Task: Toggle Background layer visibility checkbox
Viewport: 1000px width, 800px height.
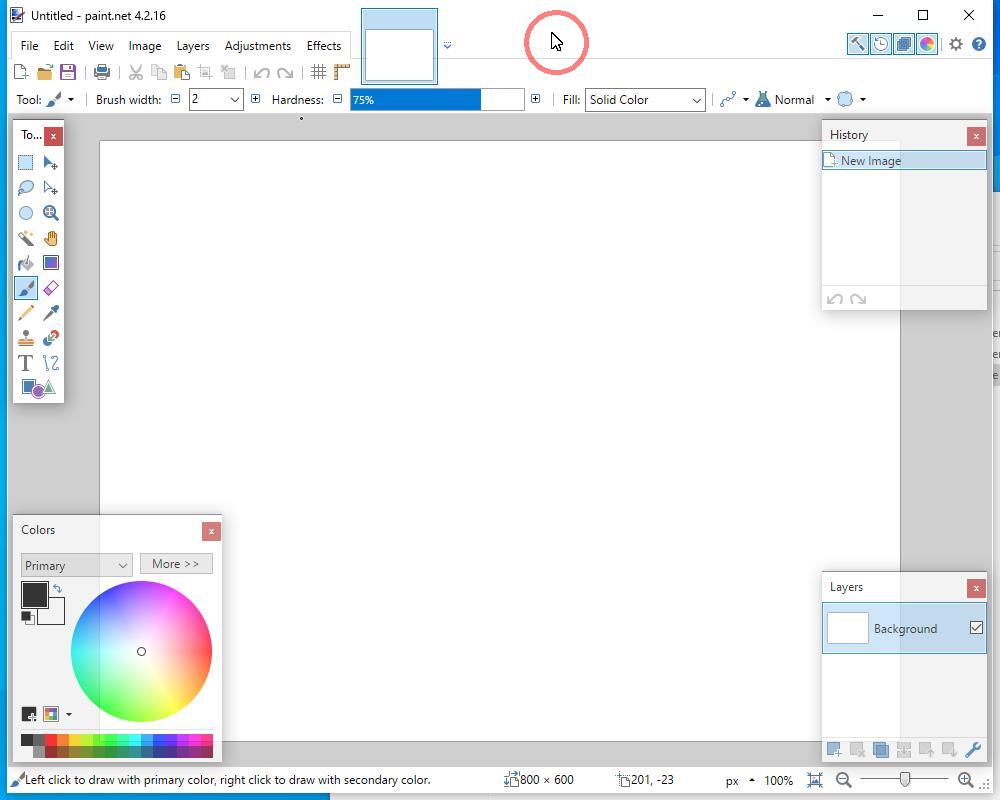Action: (976, 628)
